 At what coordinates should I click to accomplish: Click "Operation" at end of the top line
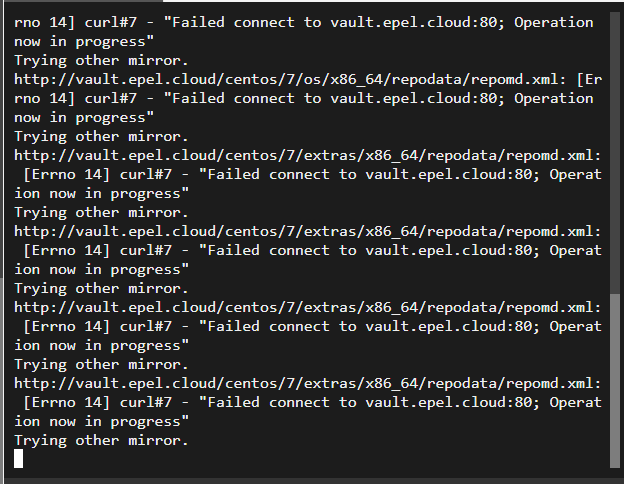554,23
